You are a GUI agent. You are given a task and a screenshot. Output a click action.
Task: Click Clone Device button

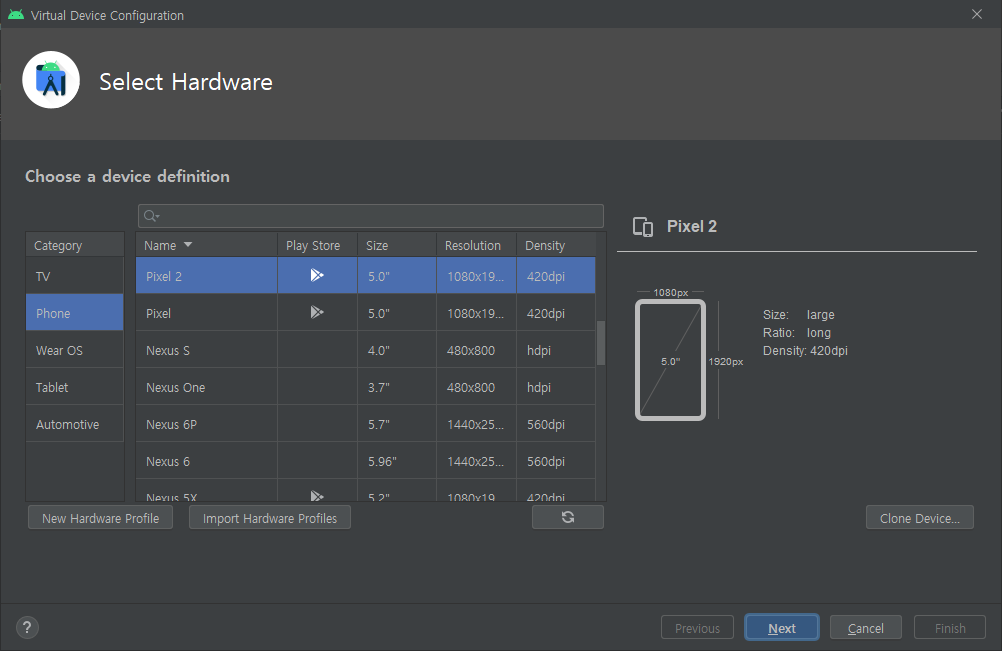(x=920, y=518)
